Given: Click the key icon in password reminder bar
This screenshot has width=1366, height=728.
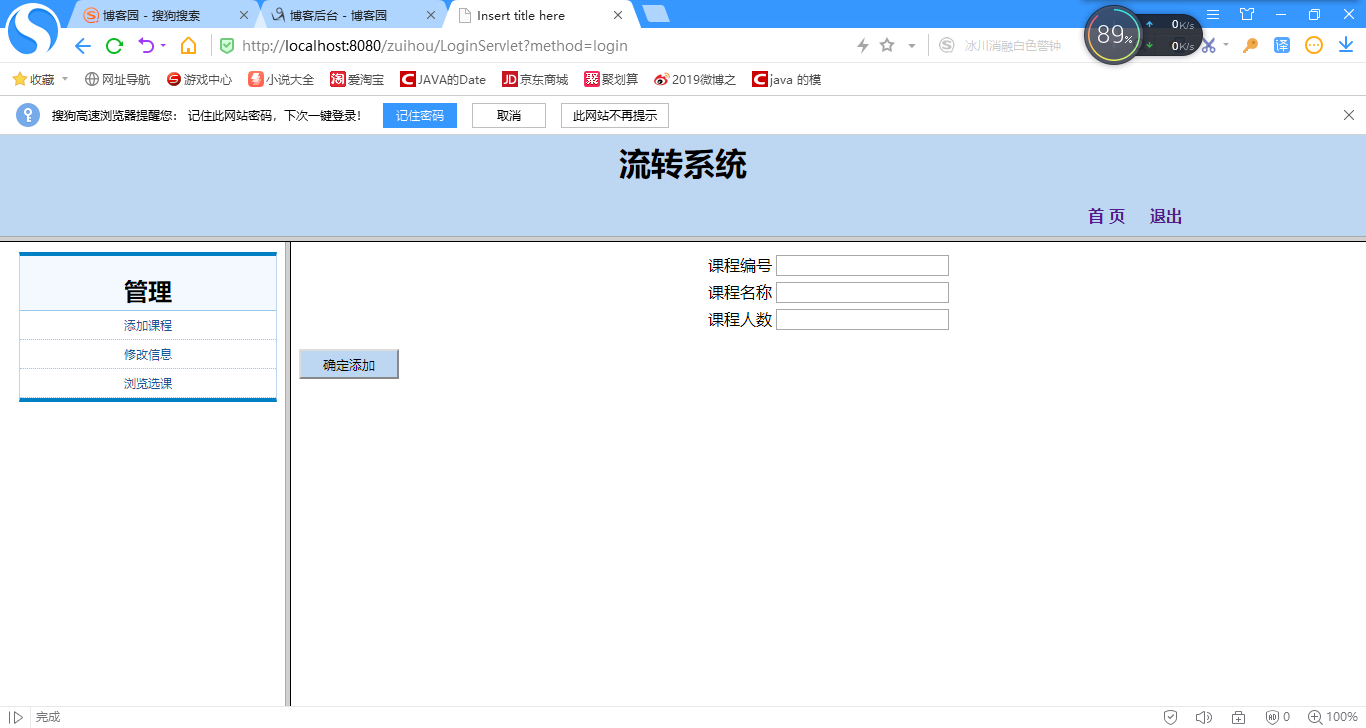Looking at the screenshot, I should [x=28, y=115].
